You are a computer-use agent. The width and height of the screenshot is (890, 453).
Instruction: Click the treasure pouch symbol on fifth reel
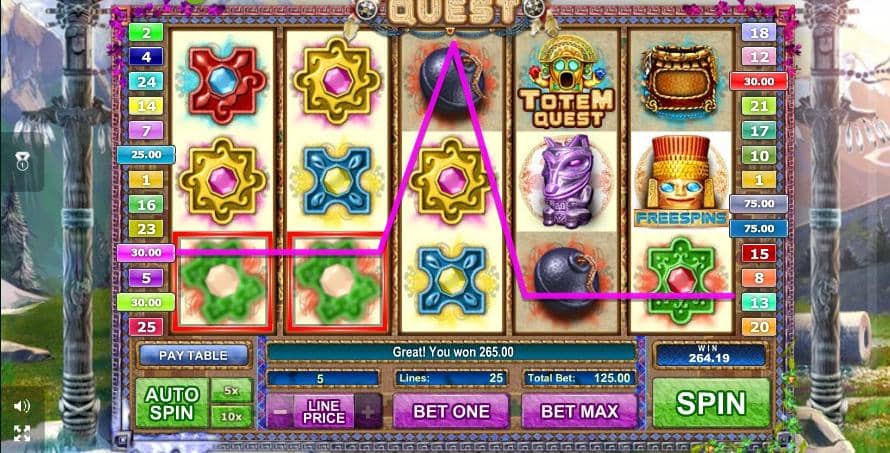click(680, 79)
